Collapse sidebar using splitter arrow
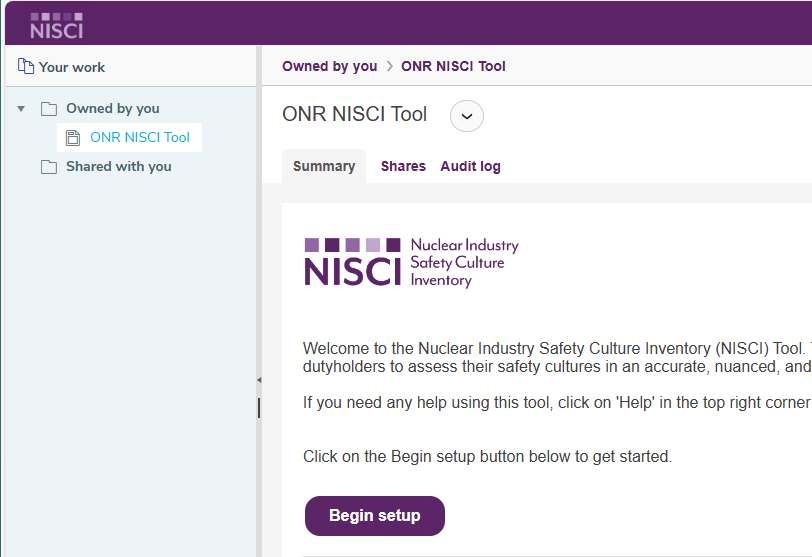Image resolution: width=812 pixels, height=557 pixels. [259, 380]
